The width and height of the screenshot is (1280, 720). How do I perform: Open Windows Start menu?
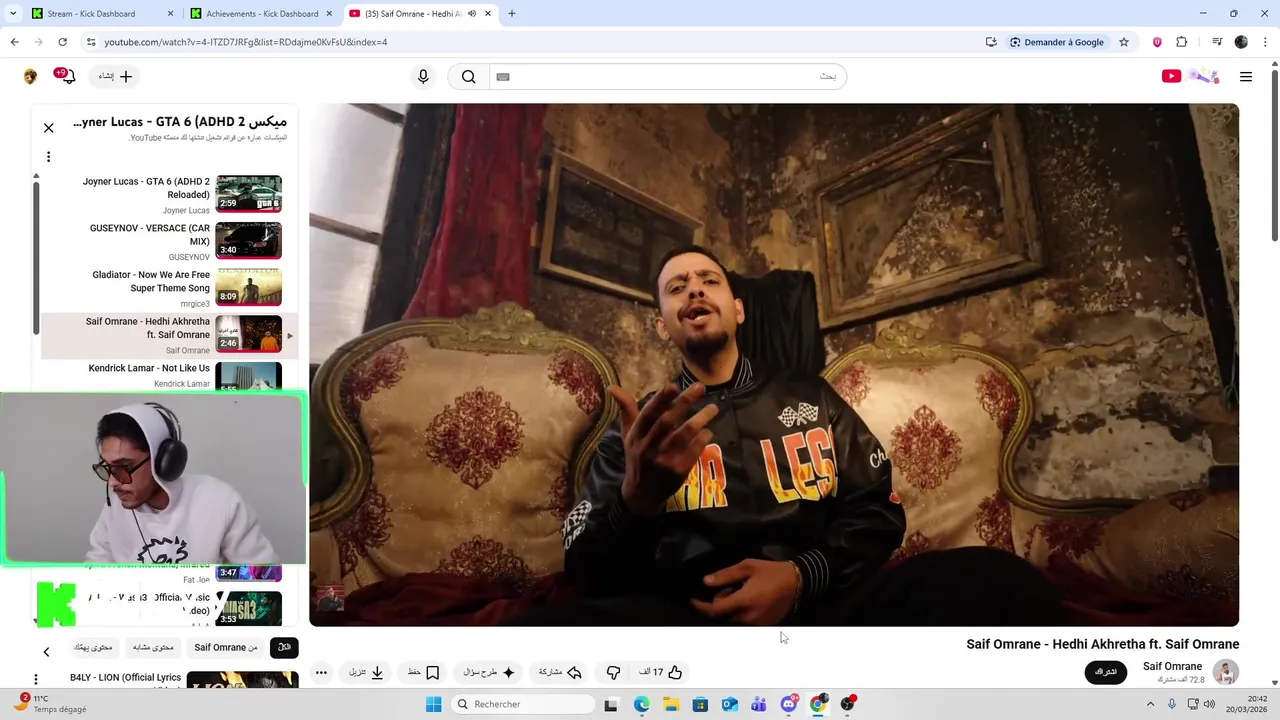coord(433,704)
